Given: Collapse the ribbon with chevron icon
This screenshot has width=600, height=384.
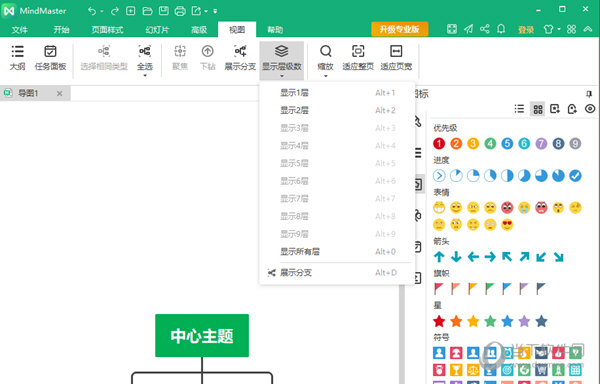Looking at the screenshot, I should coord(588,29).
